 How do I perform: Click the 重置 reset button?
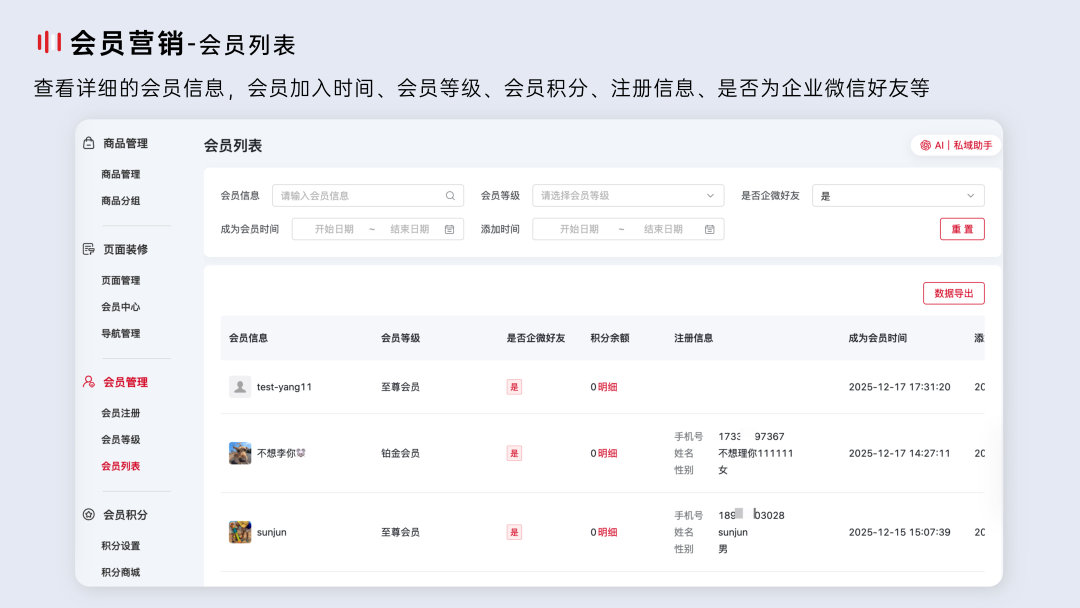961,229
